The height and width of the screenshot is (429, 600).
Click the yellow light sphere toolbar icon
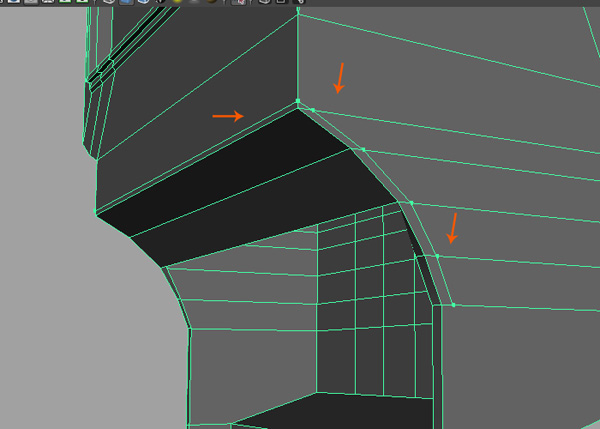176,3
